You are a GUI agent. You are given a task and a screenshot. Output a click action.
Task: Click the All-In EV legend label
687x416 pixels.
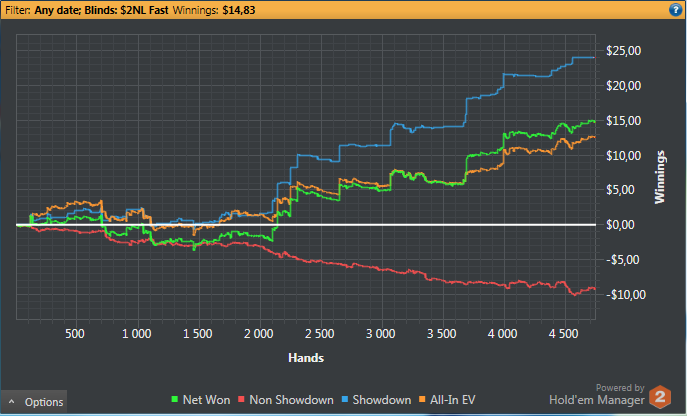coord(453,400)
